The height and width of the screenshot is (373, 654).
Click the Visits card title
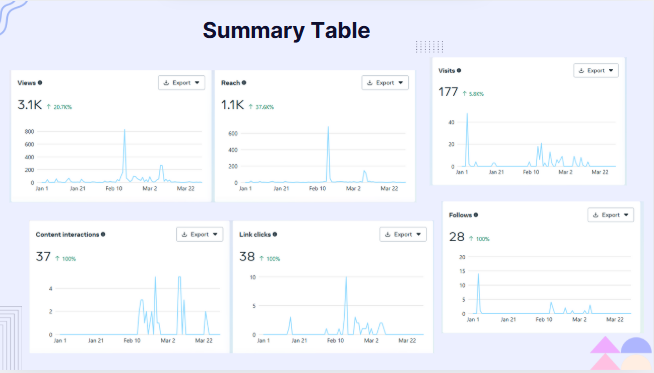446,71
